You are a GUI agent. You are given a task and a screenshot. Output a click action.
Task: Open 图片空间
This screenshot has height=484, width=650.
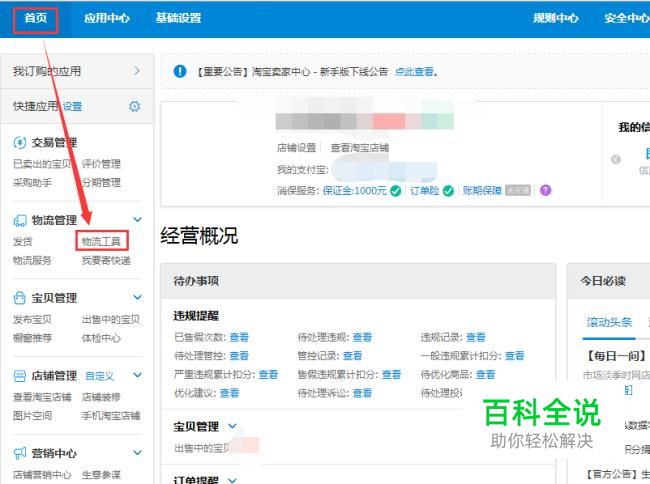coord(32,416)
